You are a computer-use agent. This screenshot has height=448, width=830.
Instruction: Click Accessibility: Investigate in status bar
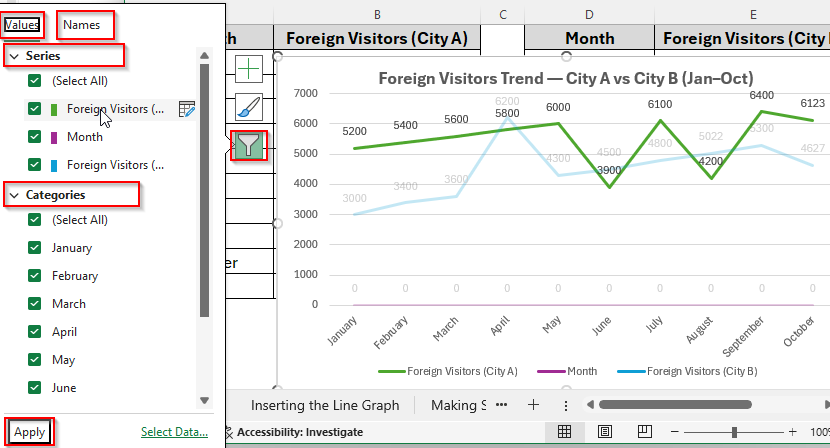pyautogui.click(x=300, y=432)
